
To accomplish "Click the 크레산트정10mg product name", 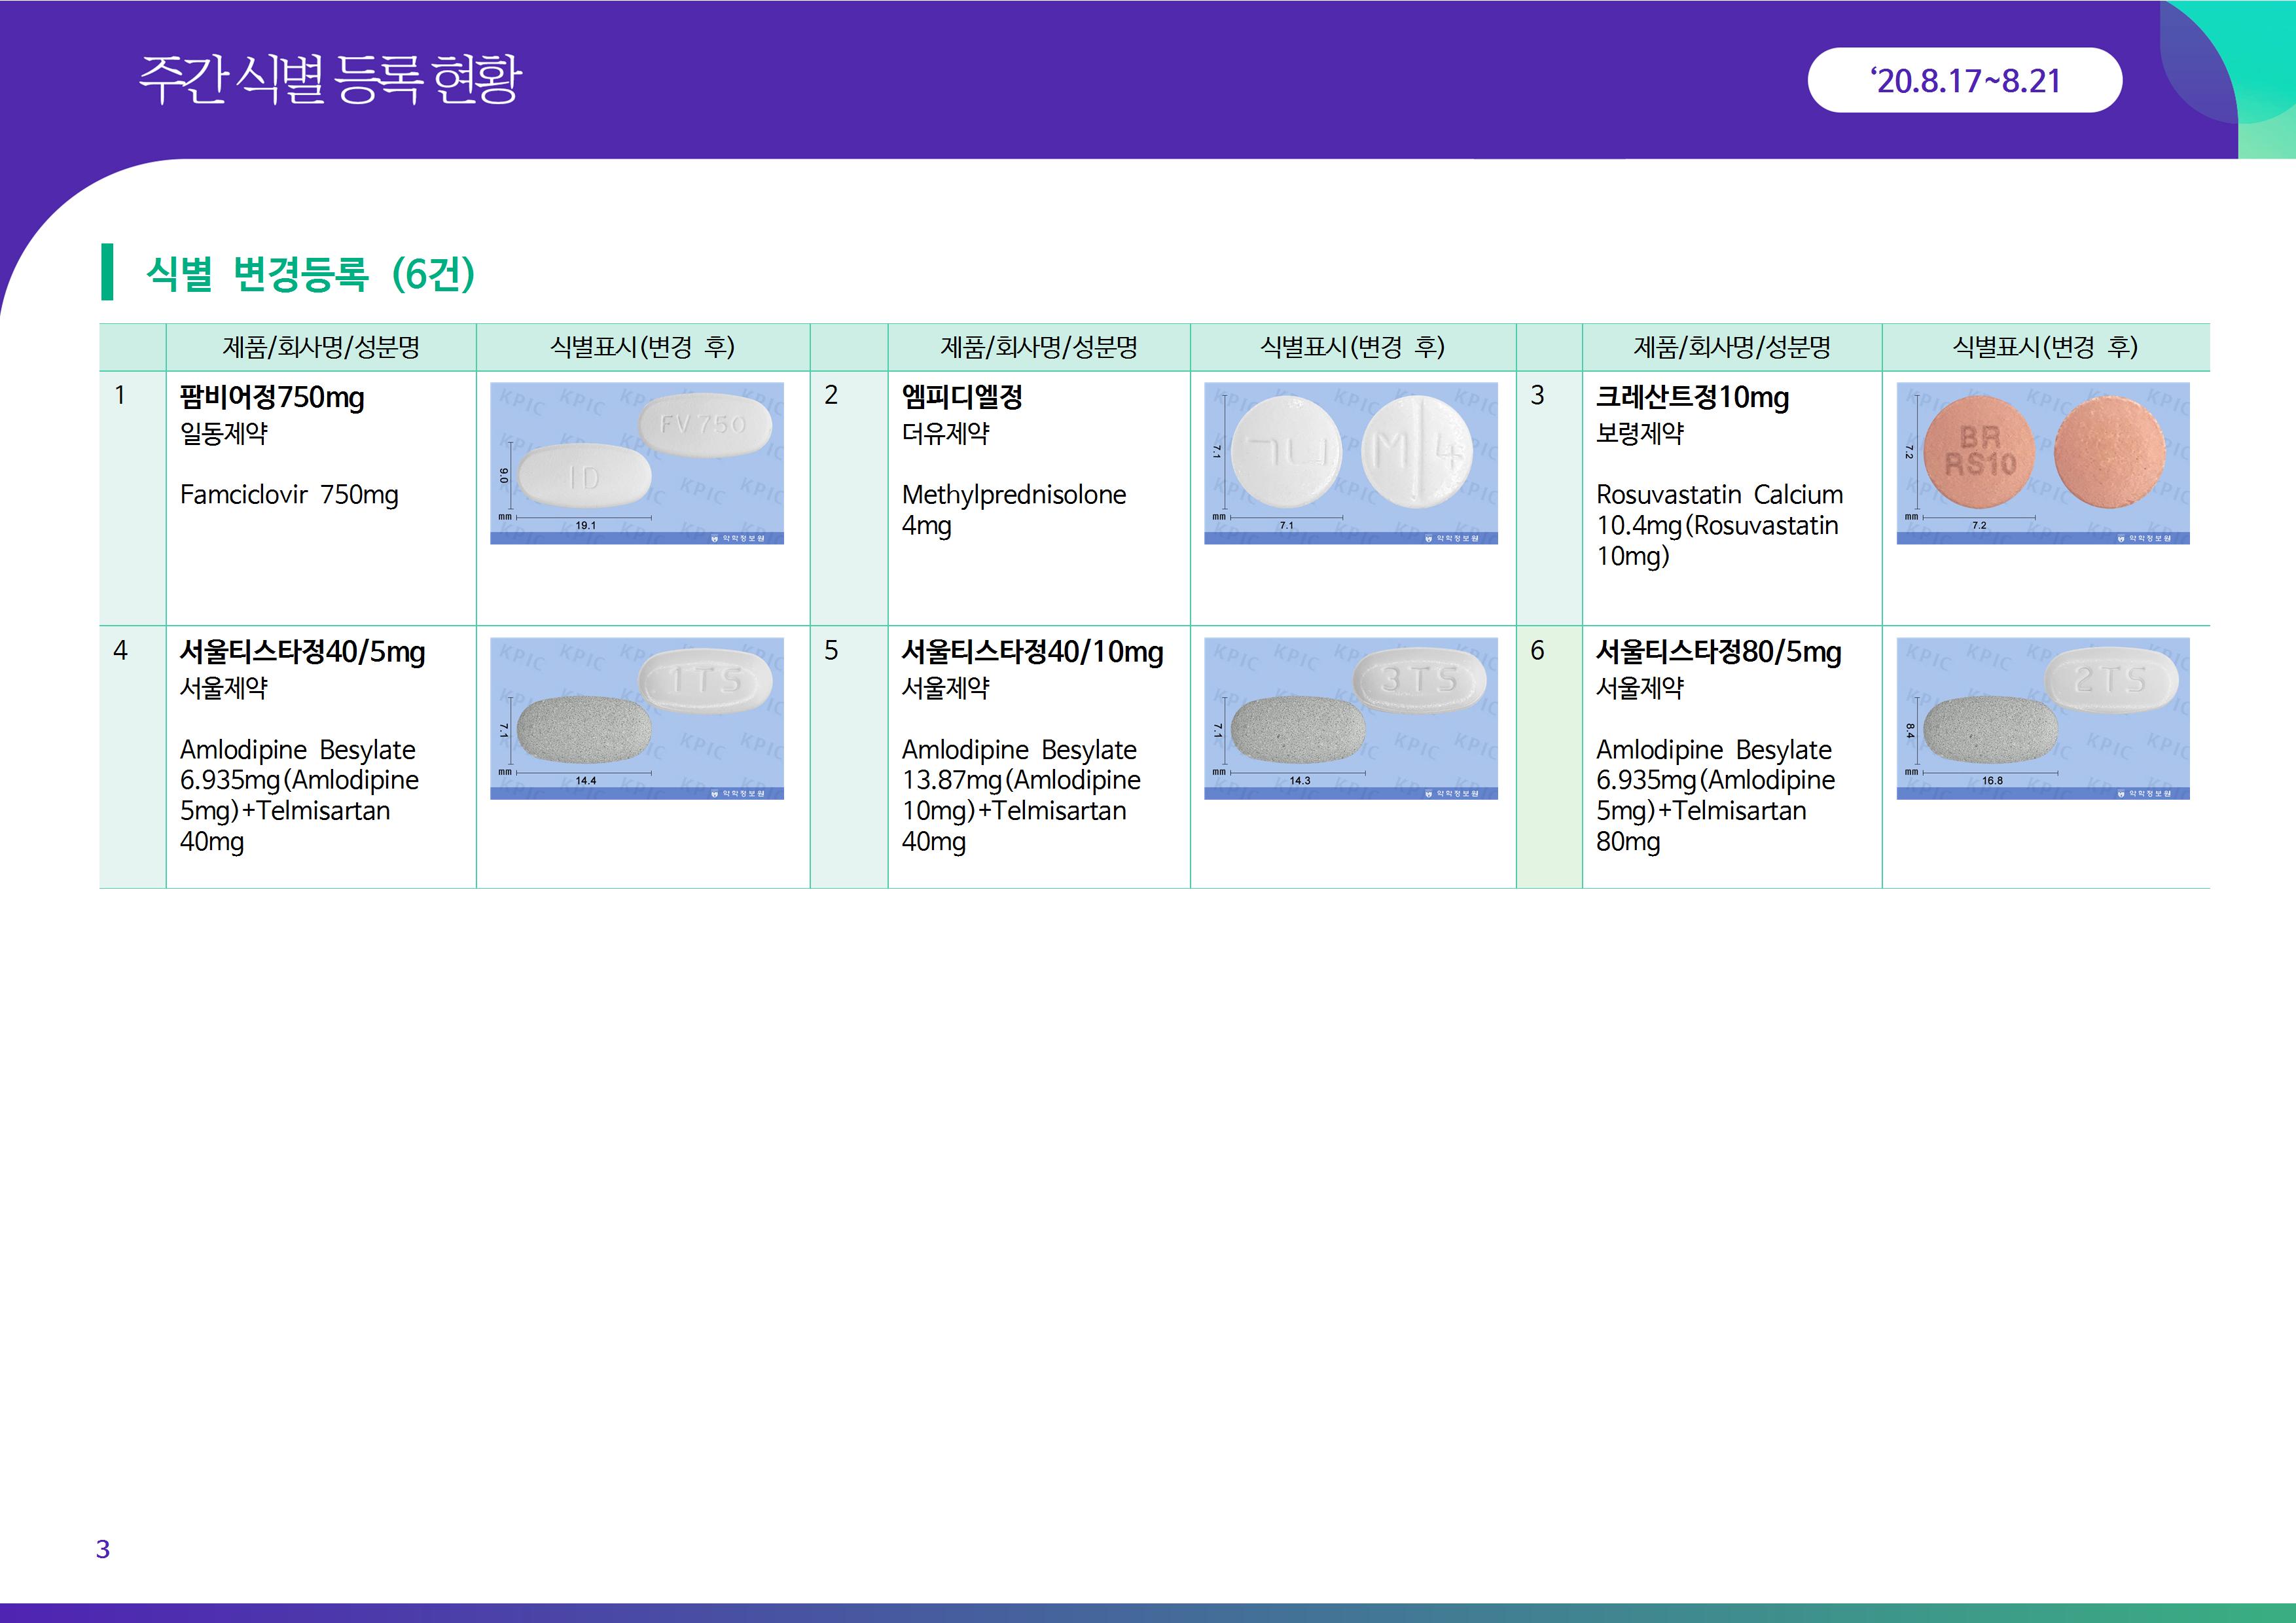I will click(x=1692, y=397).
